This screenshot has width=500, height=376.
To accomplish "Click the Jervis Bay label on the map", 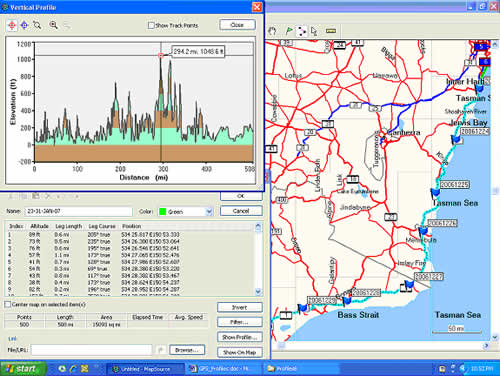I will click(x=469, y=122).
